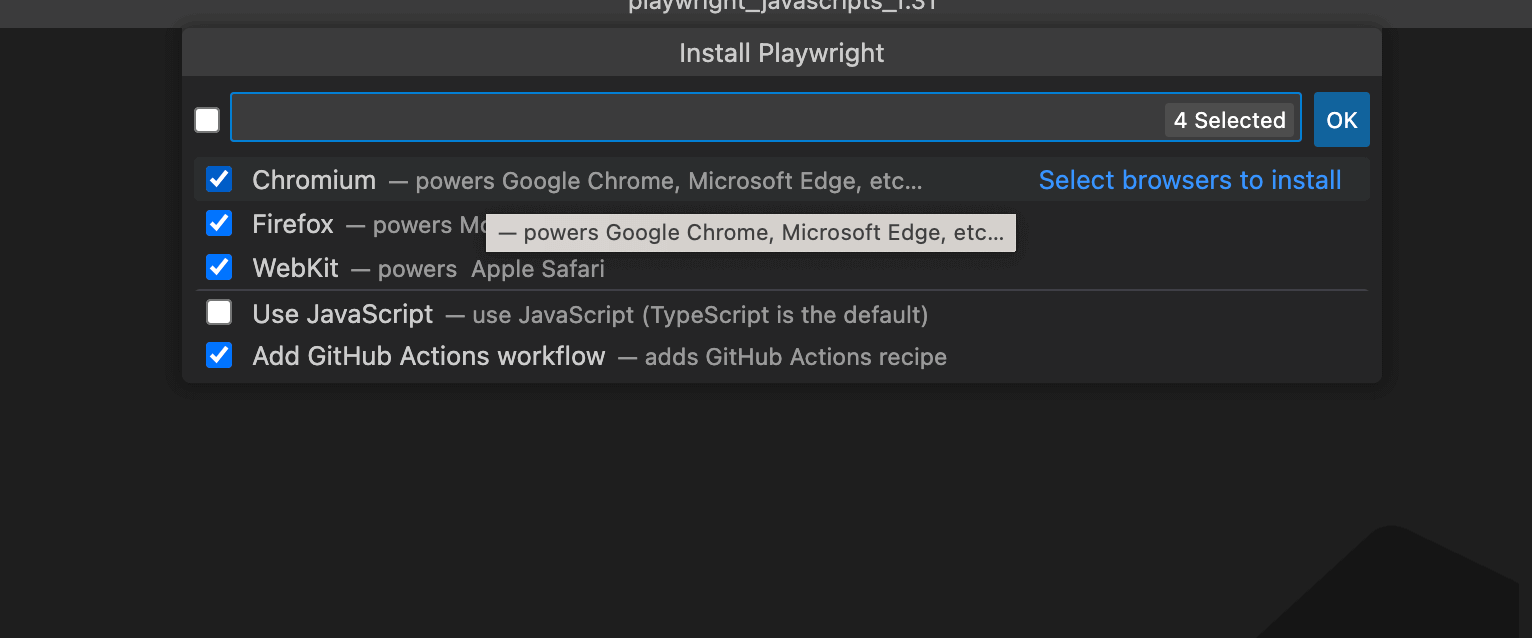This screenshot has height=638, width=1532.
Task: Click the "4 Selected" count badge
Action: [1229, 120]
